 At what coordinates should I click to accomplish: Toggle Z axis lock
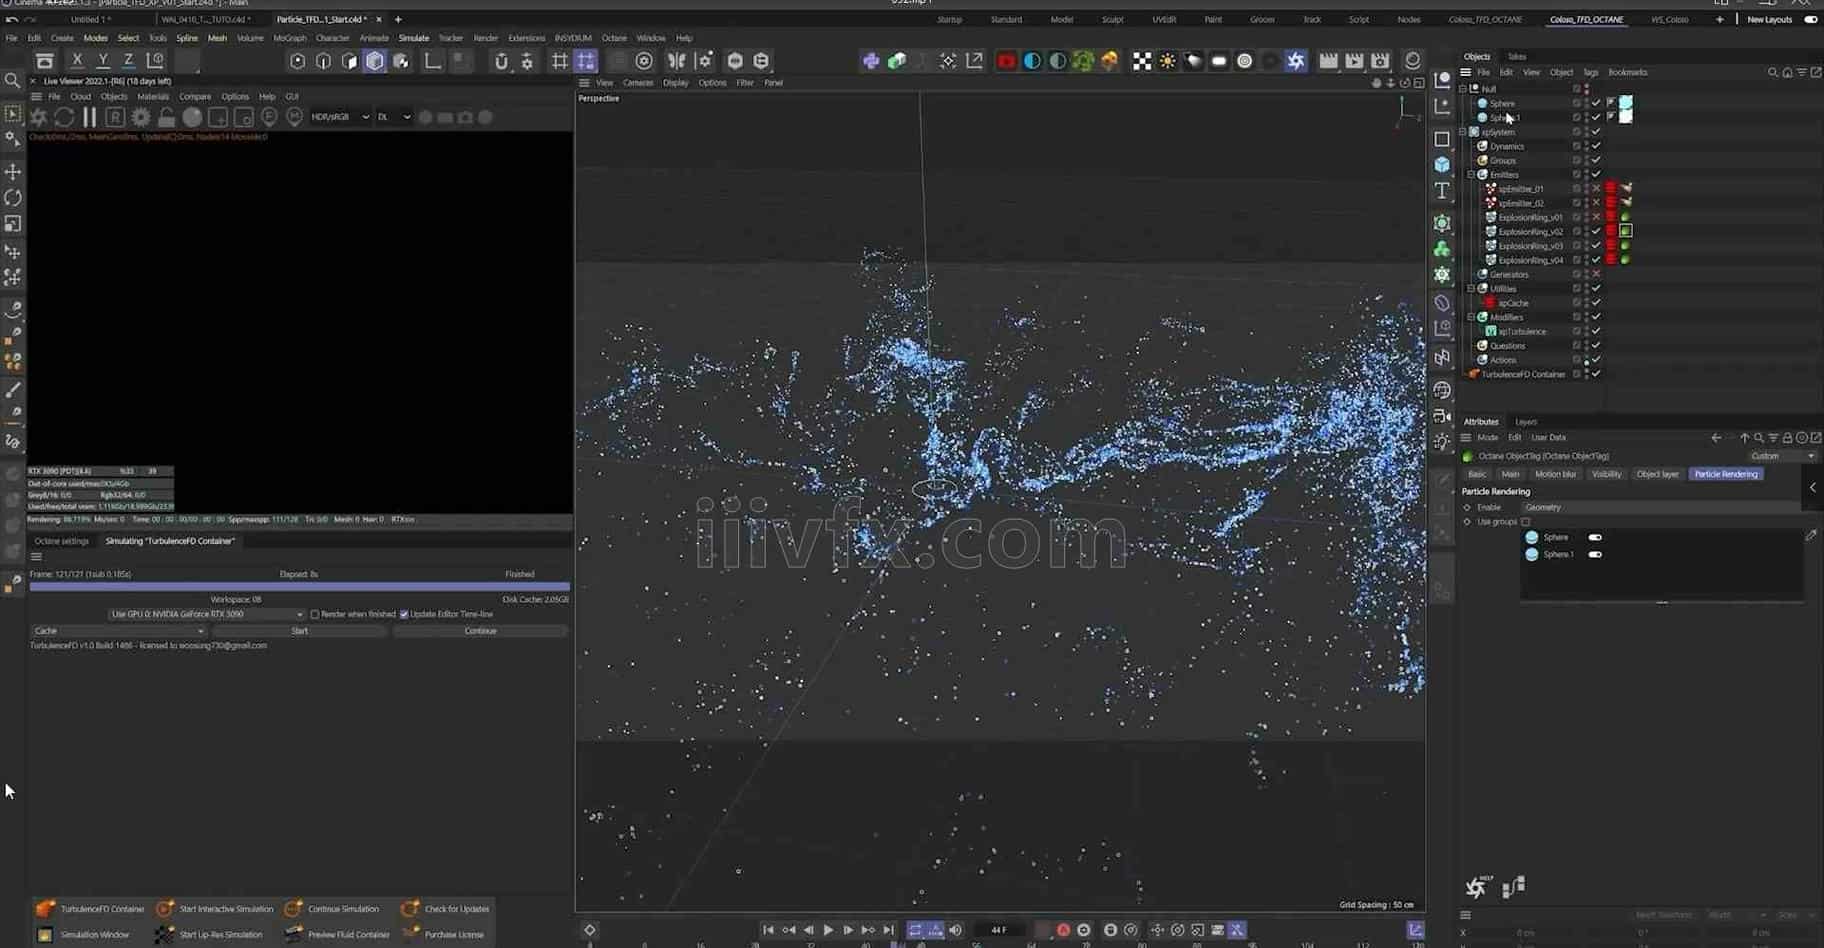point(128,61)
